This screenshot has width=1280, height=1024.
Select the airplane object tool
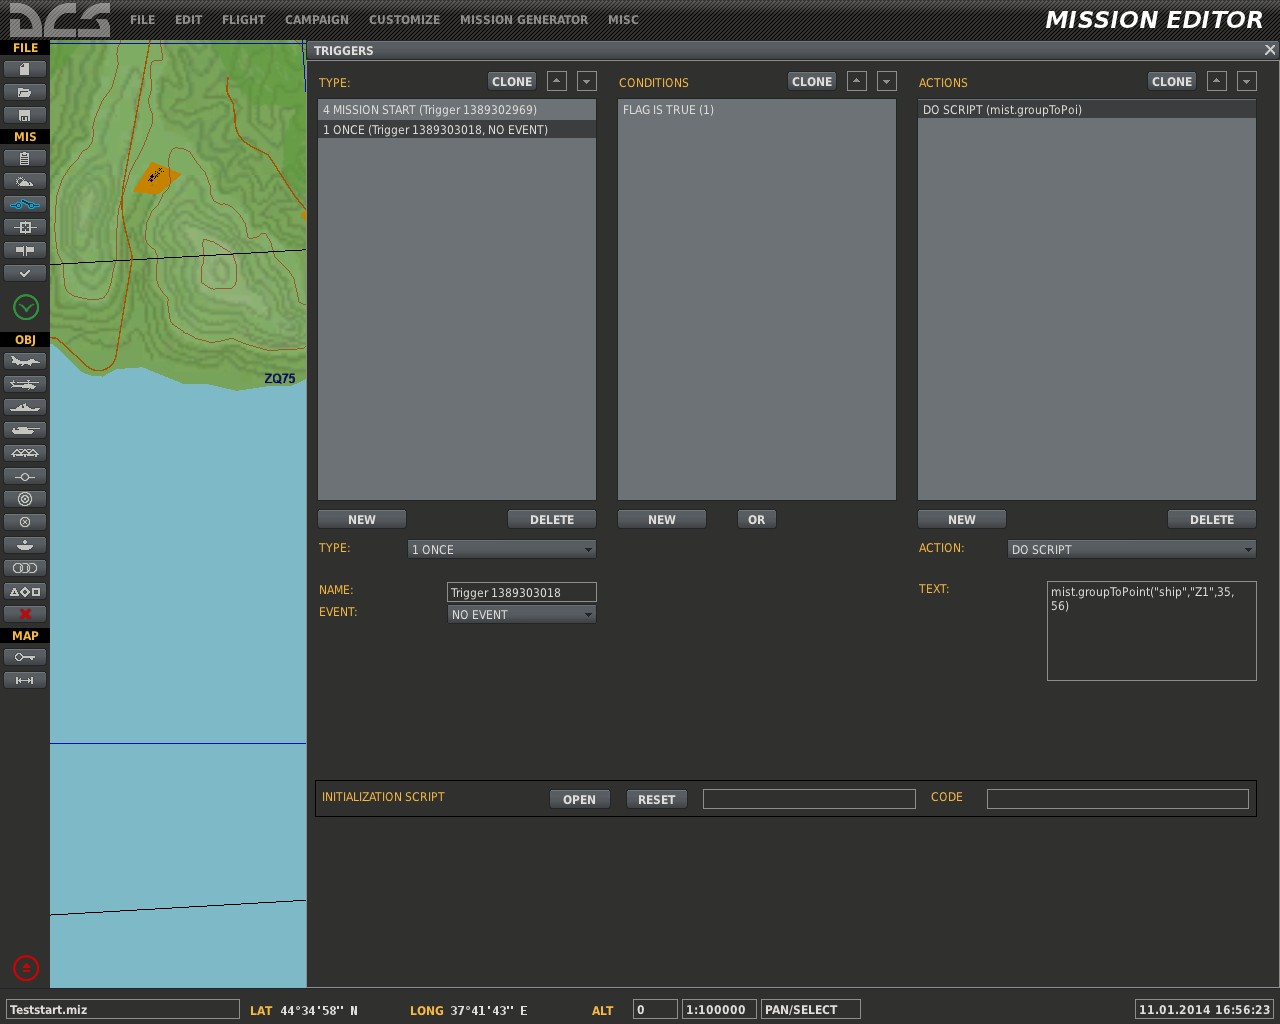(25, 361)
